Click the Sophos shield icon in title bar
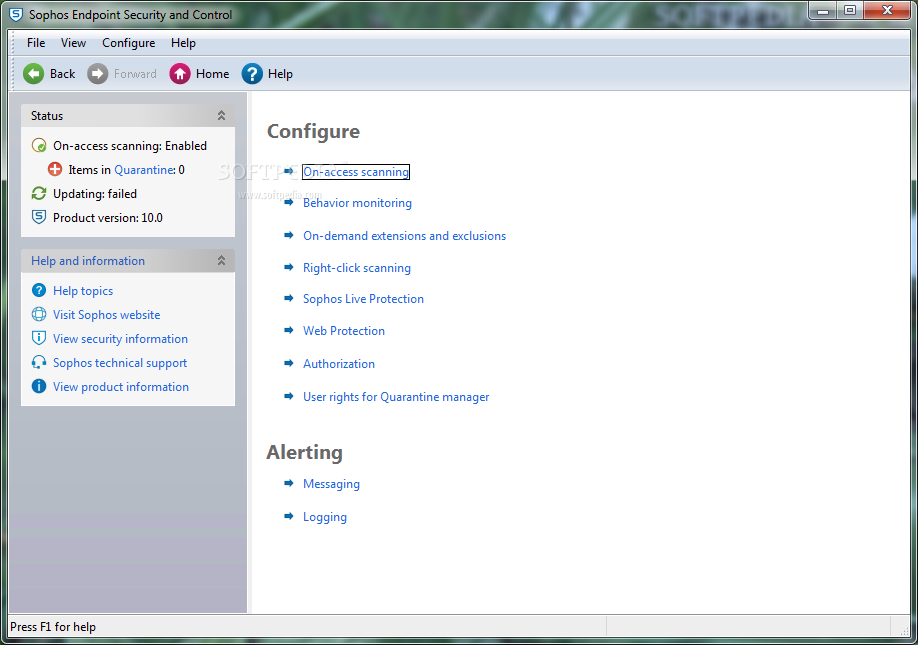The width and height of the screenshot is (918, 645). point(16,14)
